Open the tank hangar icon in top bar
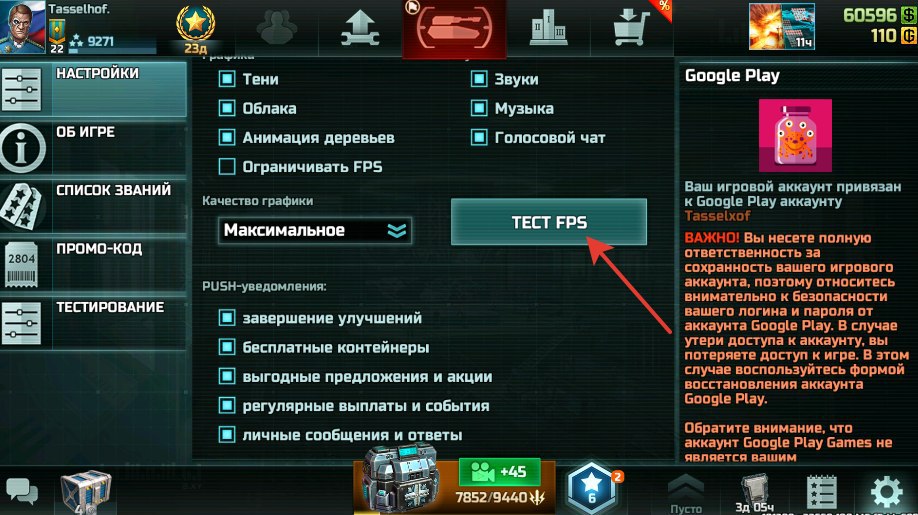Image resolution: width=918 pixels, height=515 pixels. pyautogui.click(x=454, y=28)
